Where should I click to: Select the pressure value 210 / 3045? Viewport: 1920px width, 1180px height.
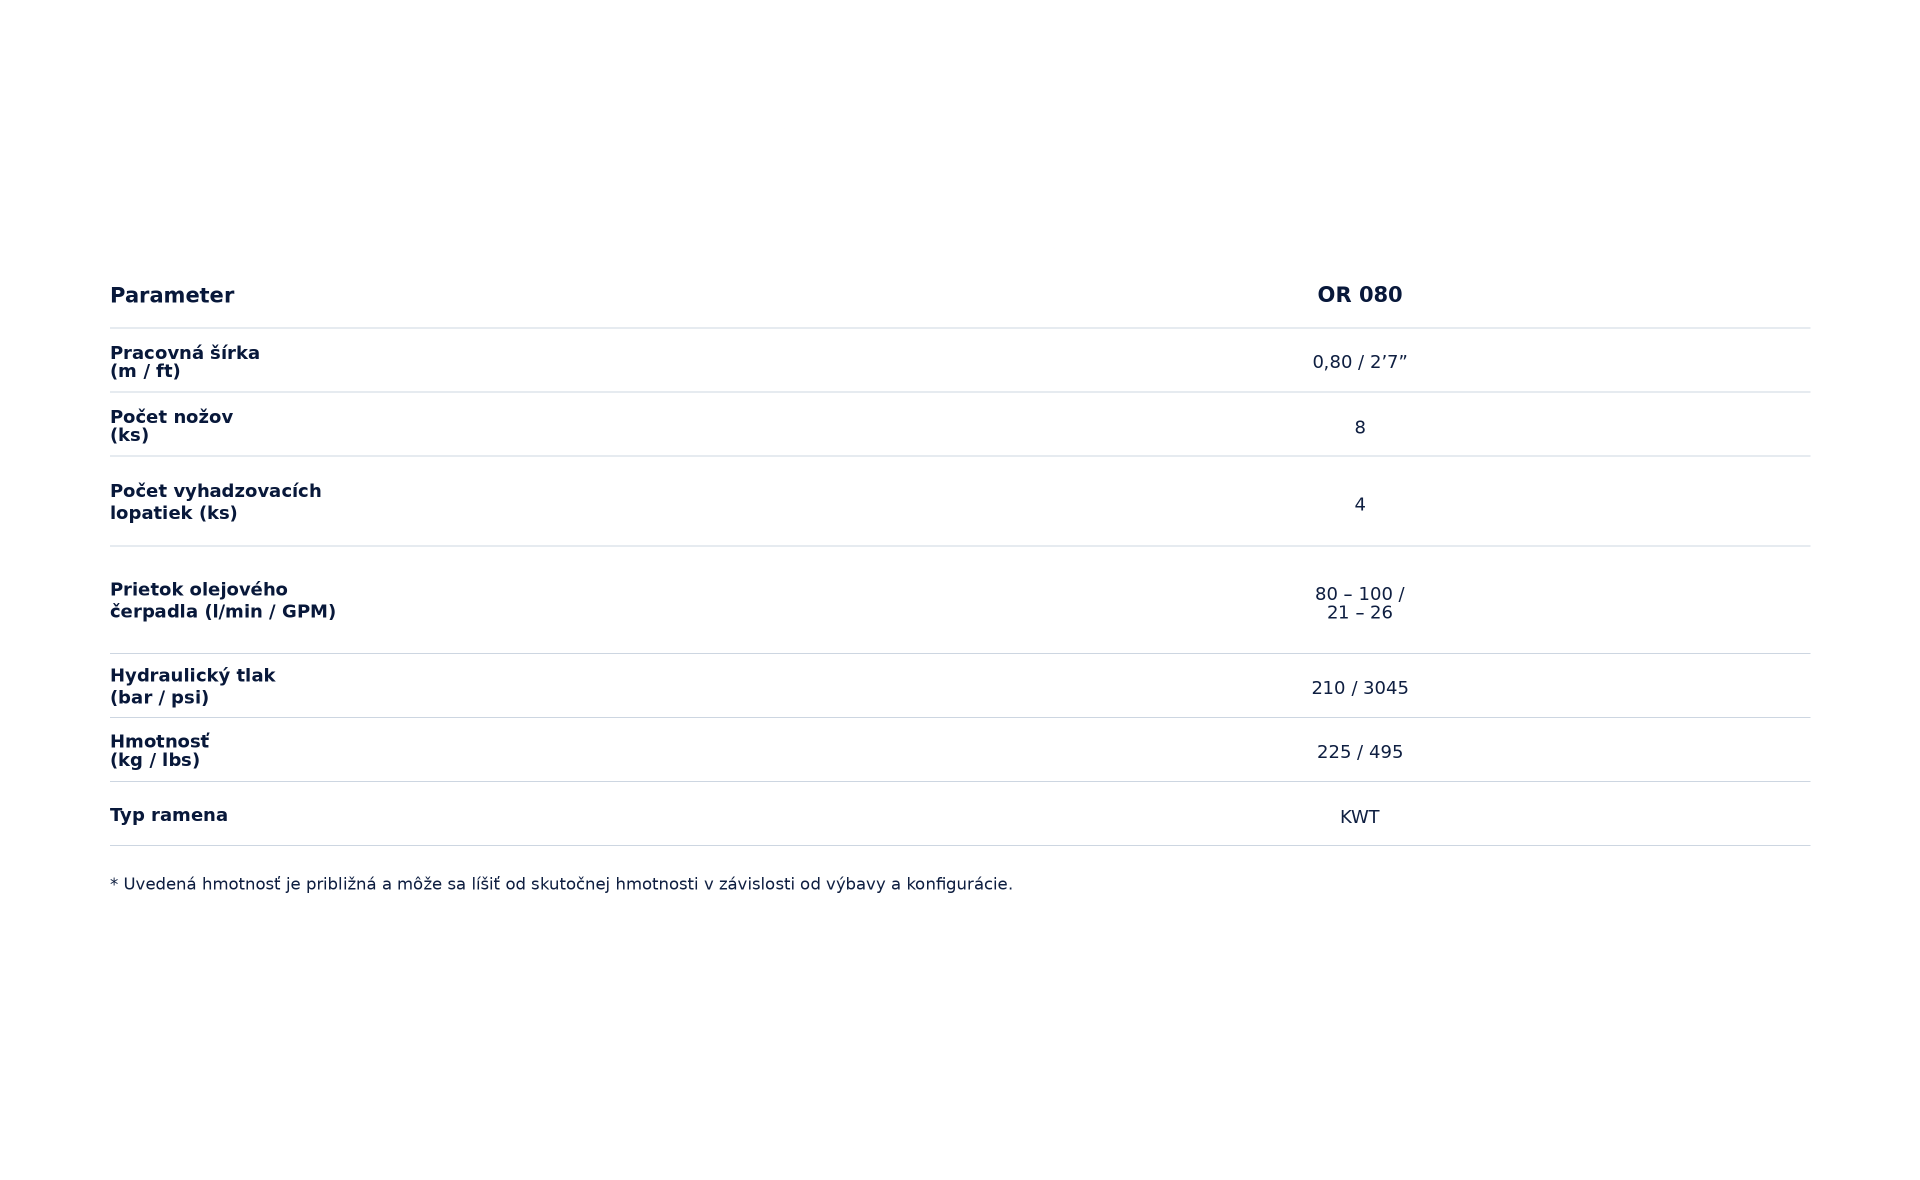(x=1359, y=688)
